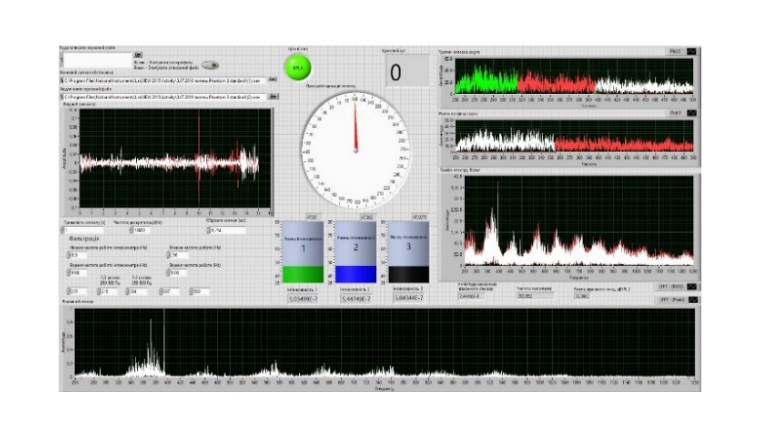763x442 pixels.
Task: Click the upper intensimeter frequency field
Action: tap(79, 273)
